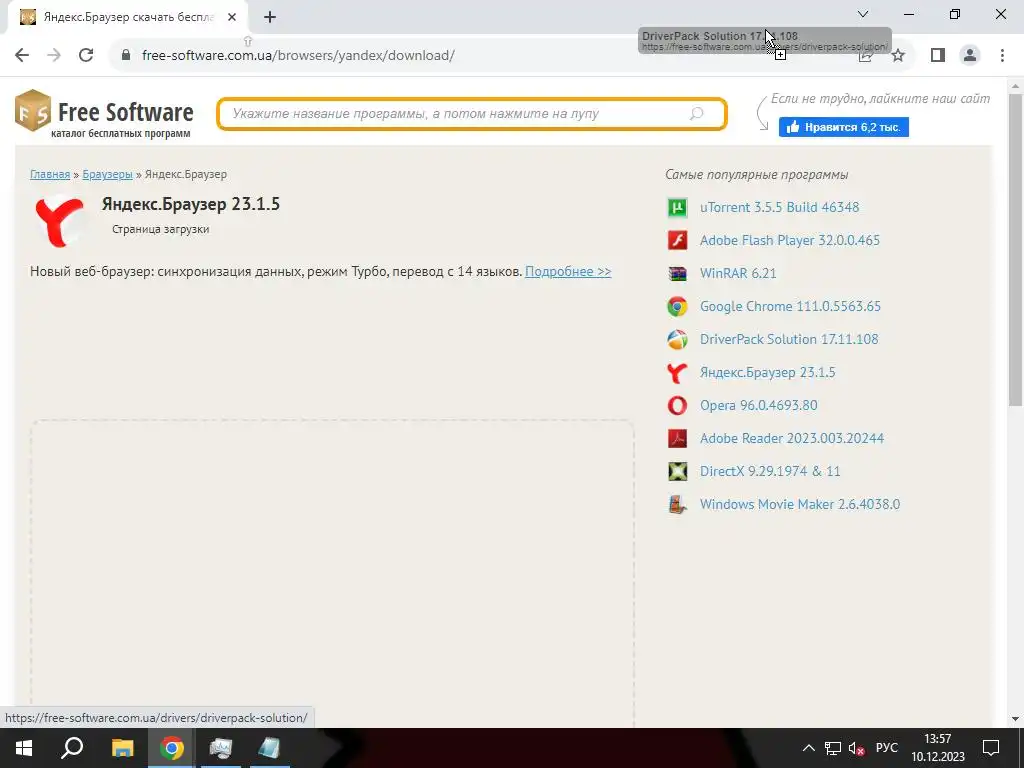Open the browser side panel
Image resolution: width=1024 pixels, height=768 pixels.
[938, 55]
